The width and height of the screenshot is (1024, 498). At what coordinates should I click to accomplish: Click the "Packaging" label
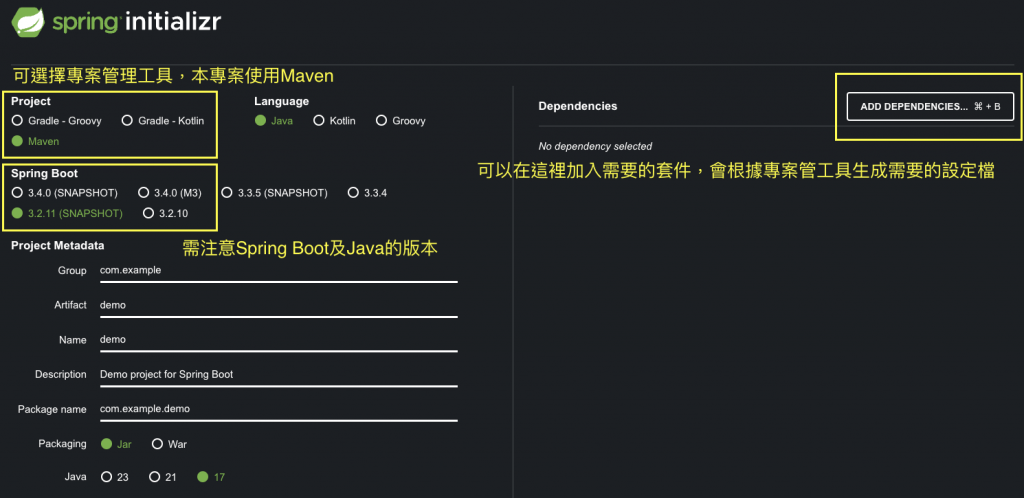pos(62,444)
